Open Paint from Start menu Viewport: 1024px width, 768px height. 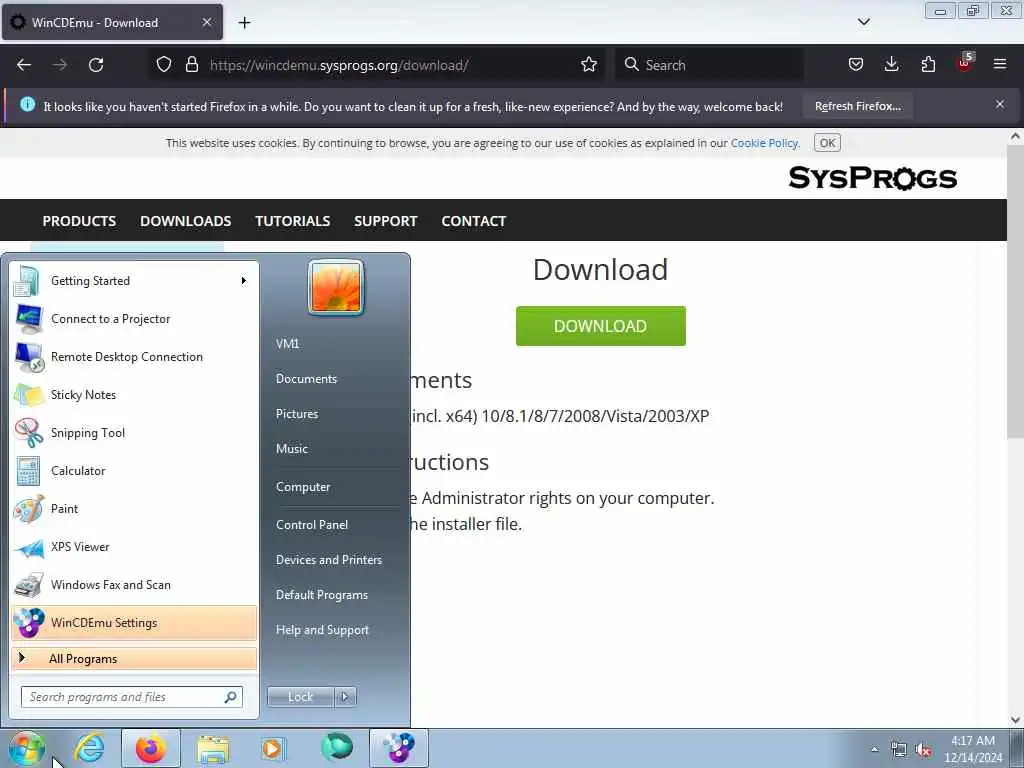134,509
